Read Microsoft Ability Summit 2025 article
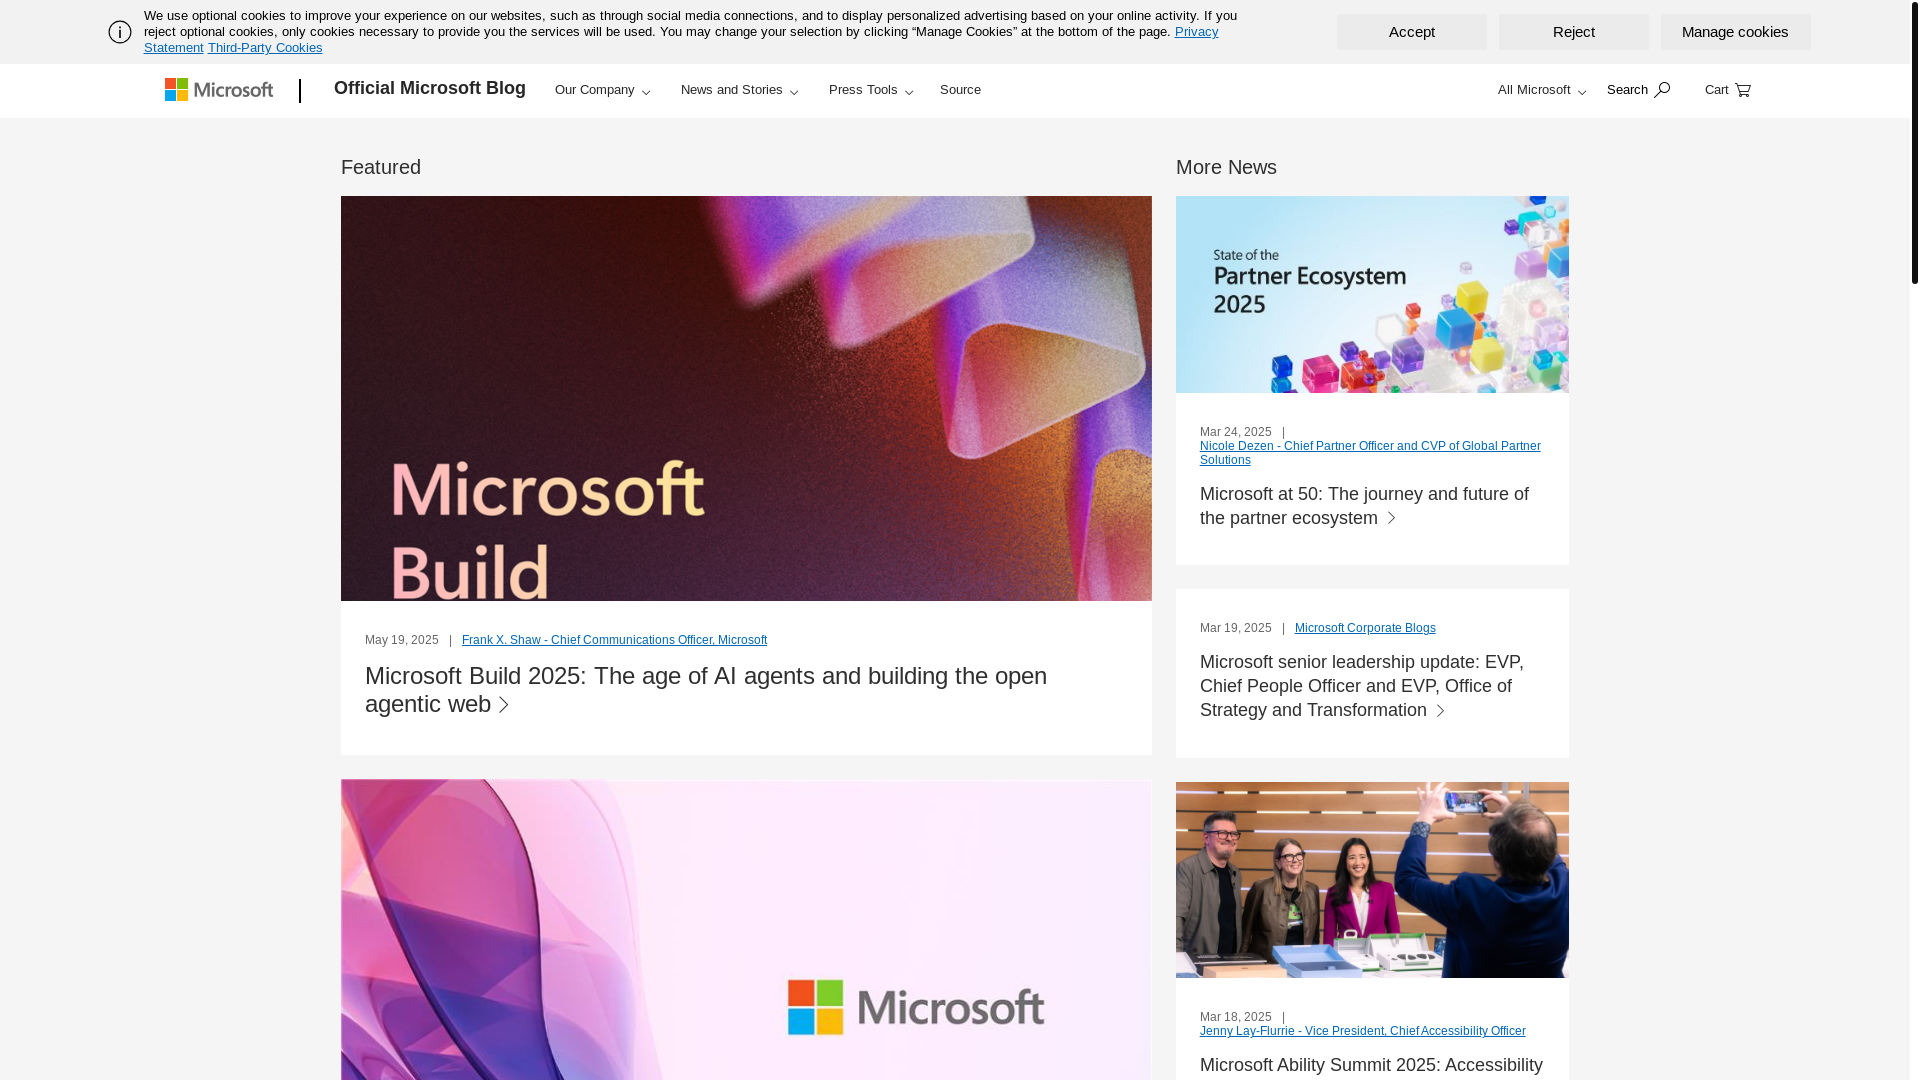 (x=1371, y=1066)
